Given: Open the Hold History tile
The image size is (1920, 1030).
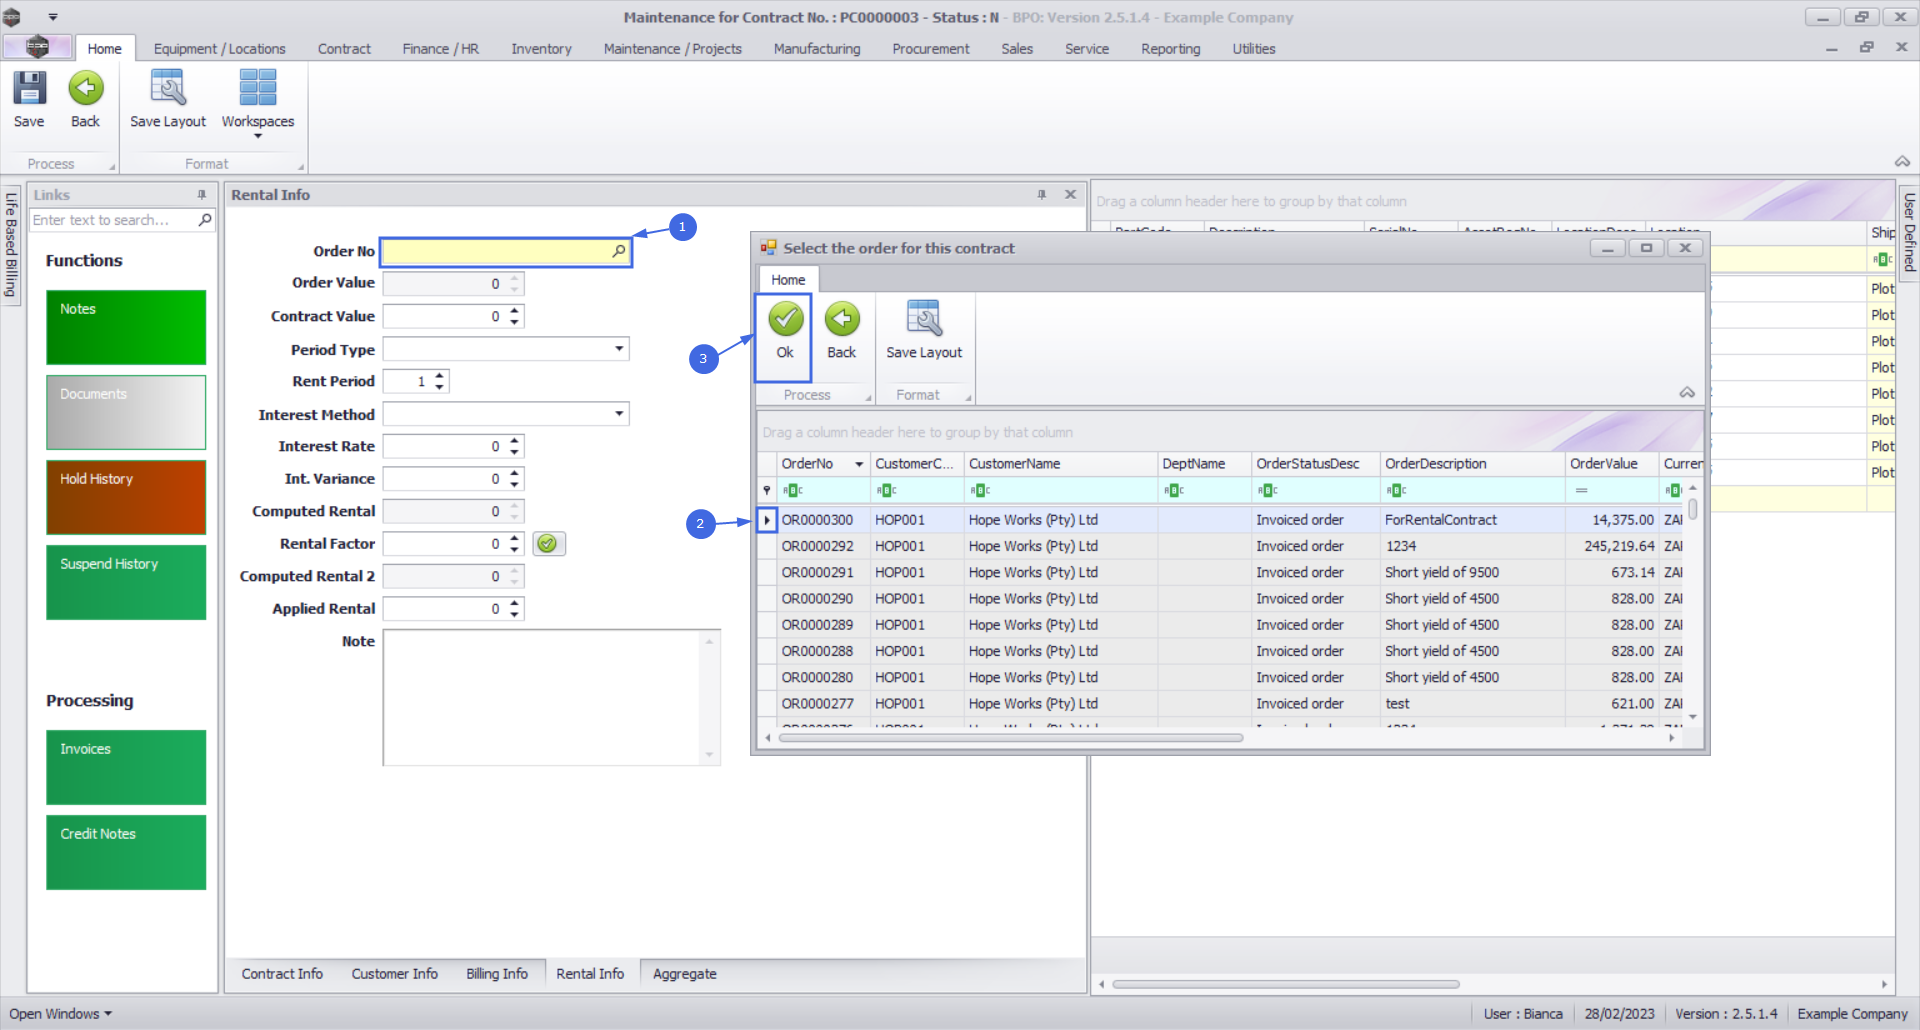Looking at the screenshot, I should [x=126, y=497].
